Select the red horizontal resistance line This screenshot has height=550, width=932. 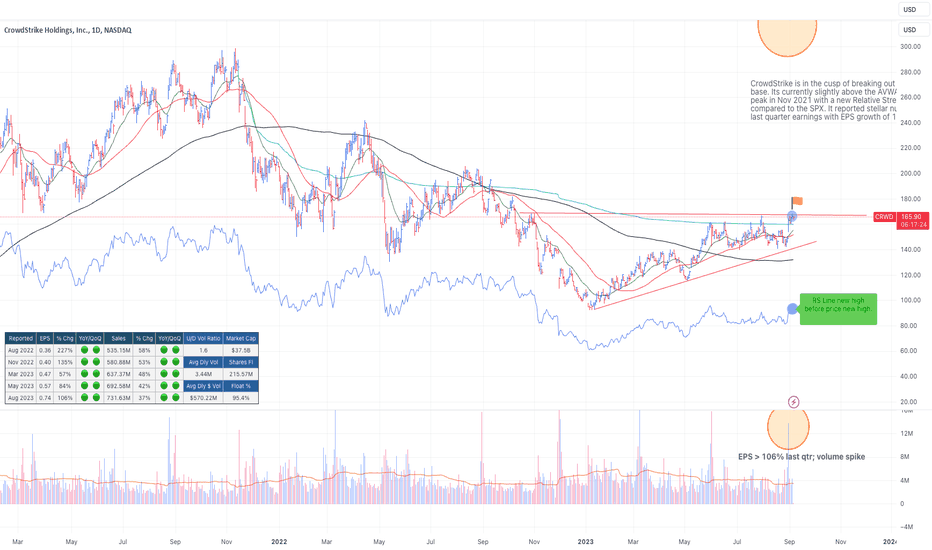[692, 214]
